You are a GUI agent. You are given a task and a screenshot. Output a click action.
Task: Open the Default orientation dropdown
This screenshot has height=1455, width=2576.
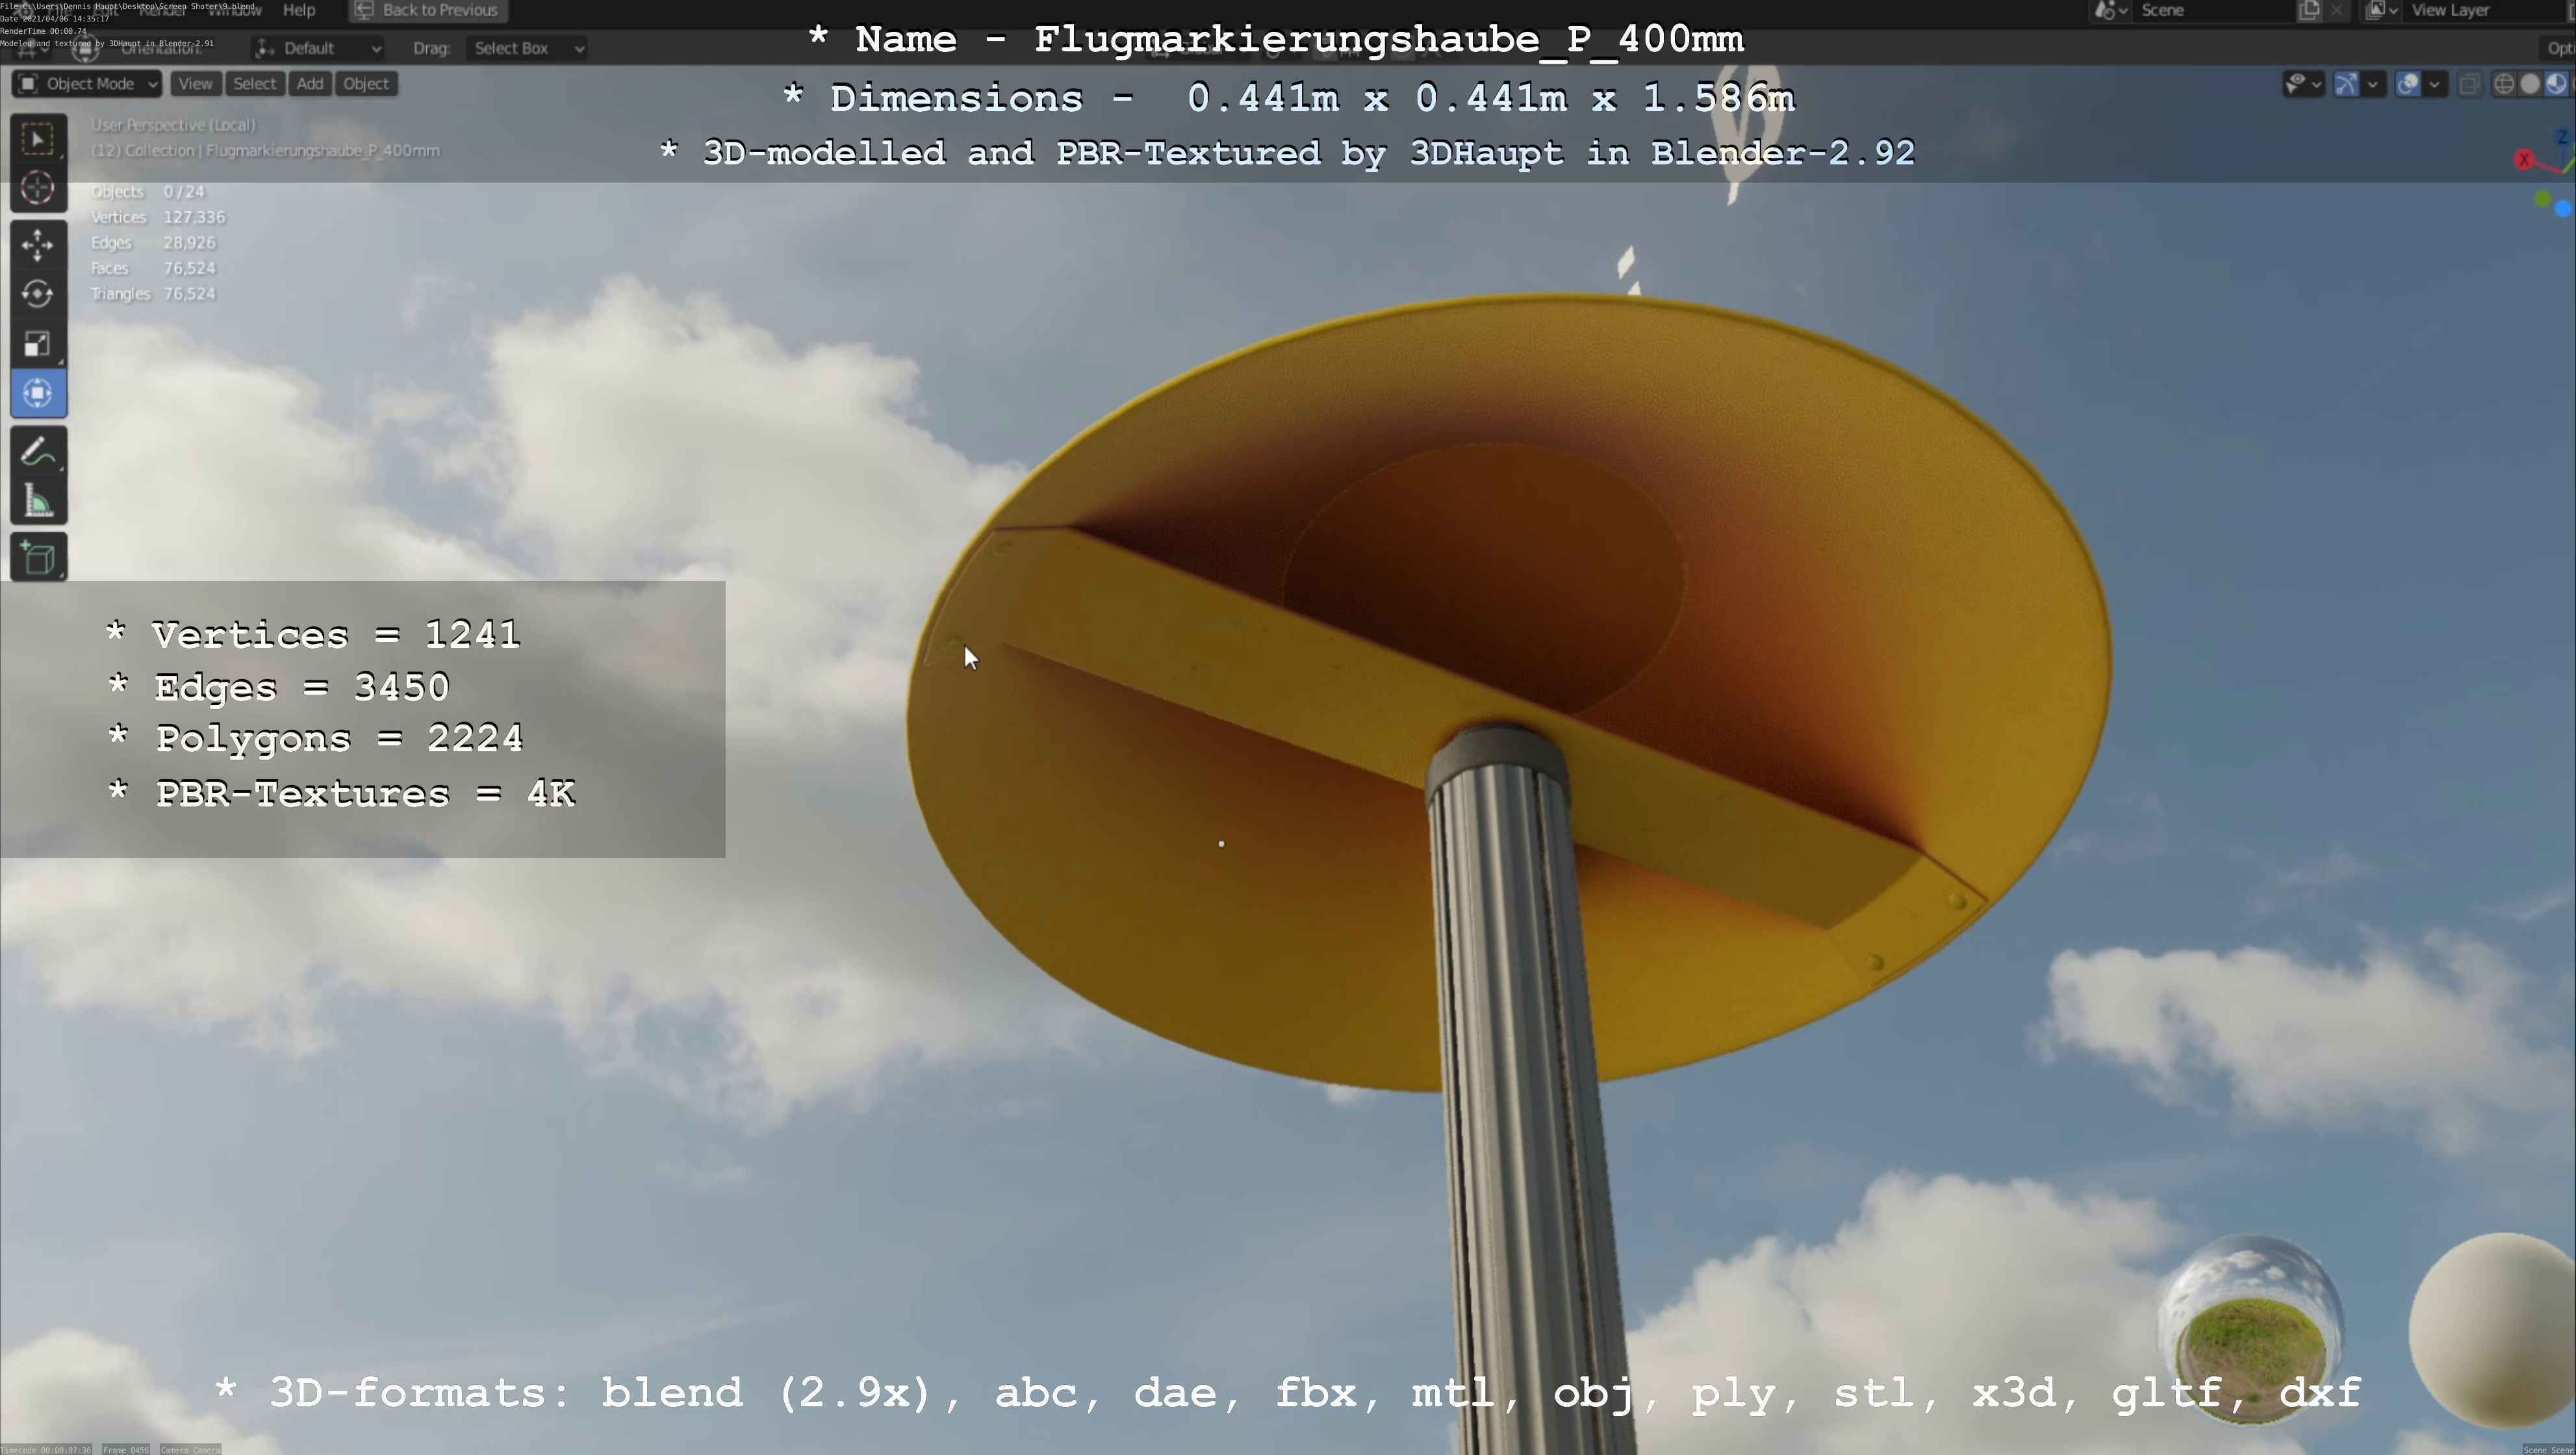[318, 48]
